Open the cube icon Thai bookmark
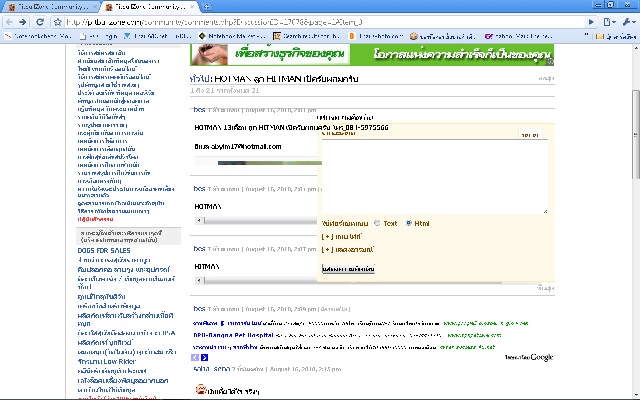This screenshot has height=400, width=640. tap(442, 36)
